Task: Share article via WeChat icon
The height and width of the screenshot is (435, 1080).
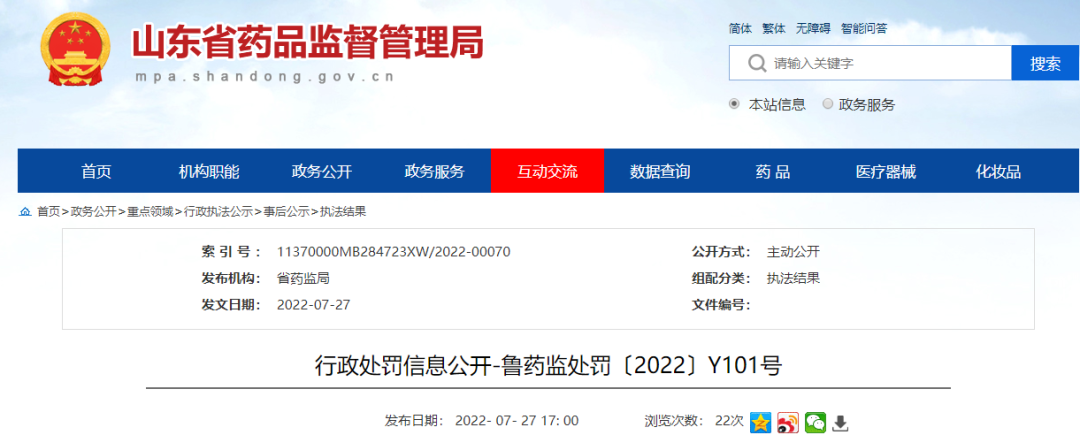Action: click(815, 422)
